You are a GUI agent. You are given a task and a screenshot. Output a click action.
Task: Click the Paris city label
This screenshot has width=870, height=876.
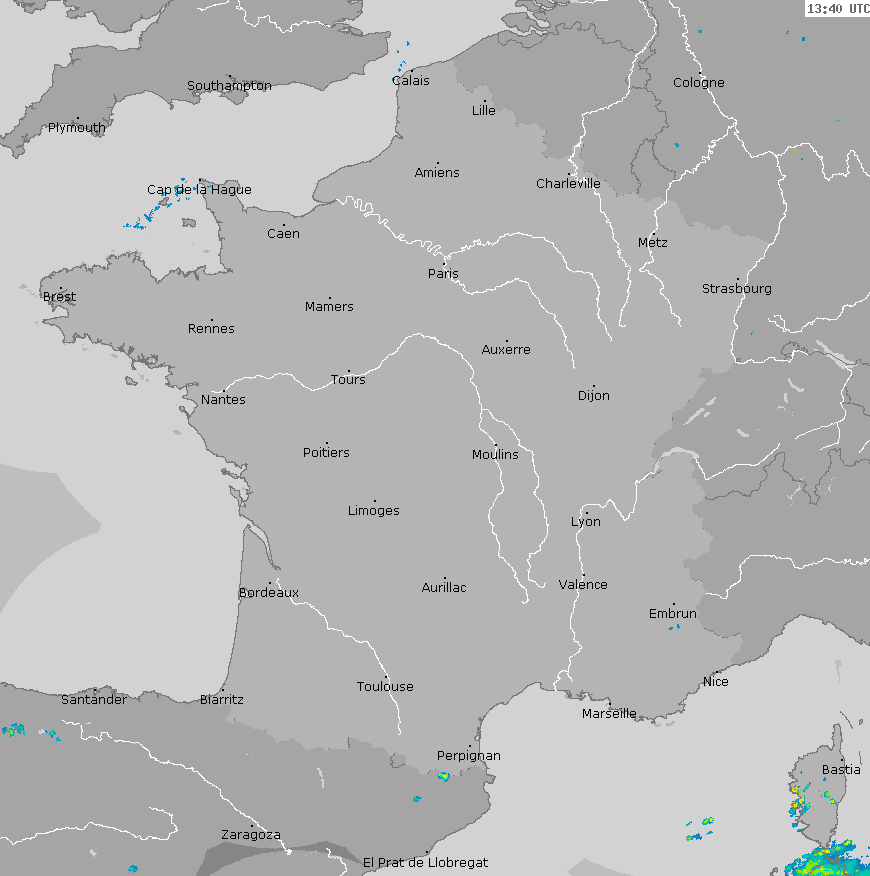443,274
